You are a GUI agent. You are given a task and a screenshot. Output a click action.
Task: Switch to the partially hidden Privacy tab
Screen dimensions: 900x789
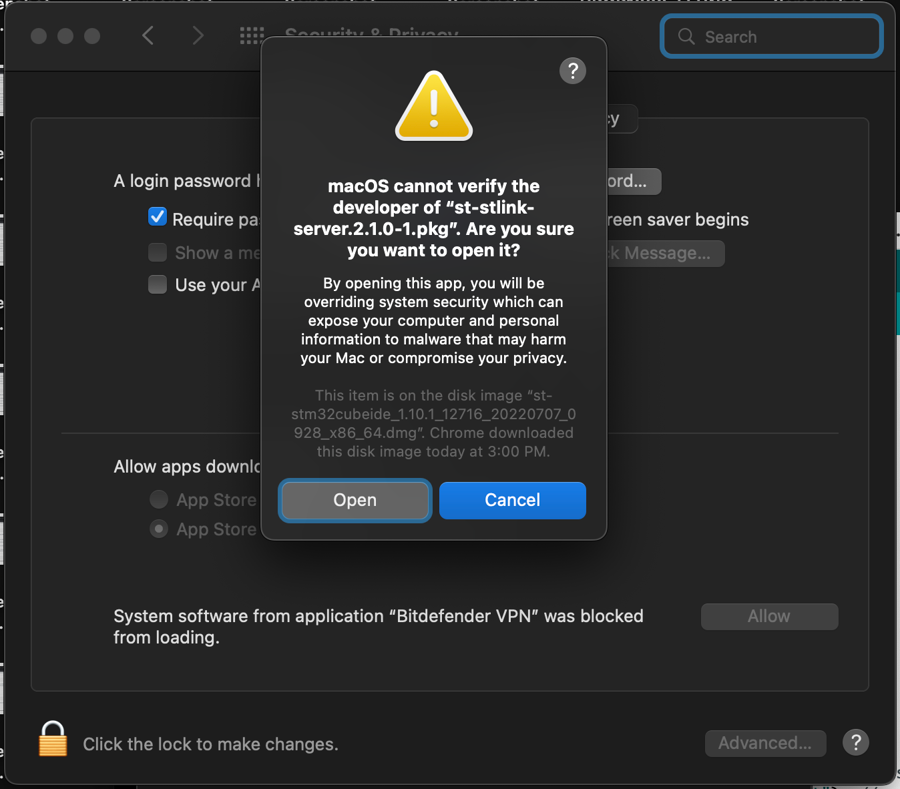pos(620,119)
